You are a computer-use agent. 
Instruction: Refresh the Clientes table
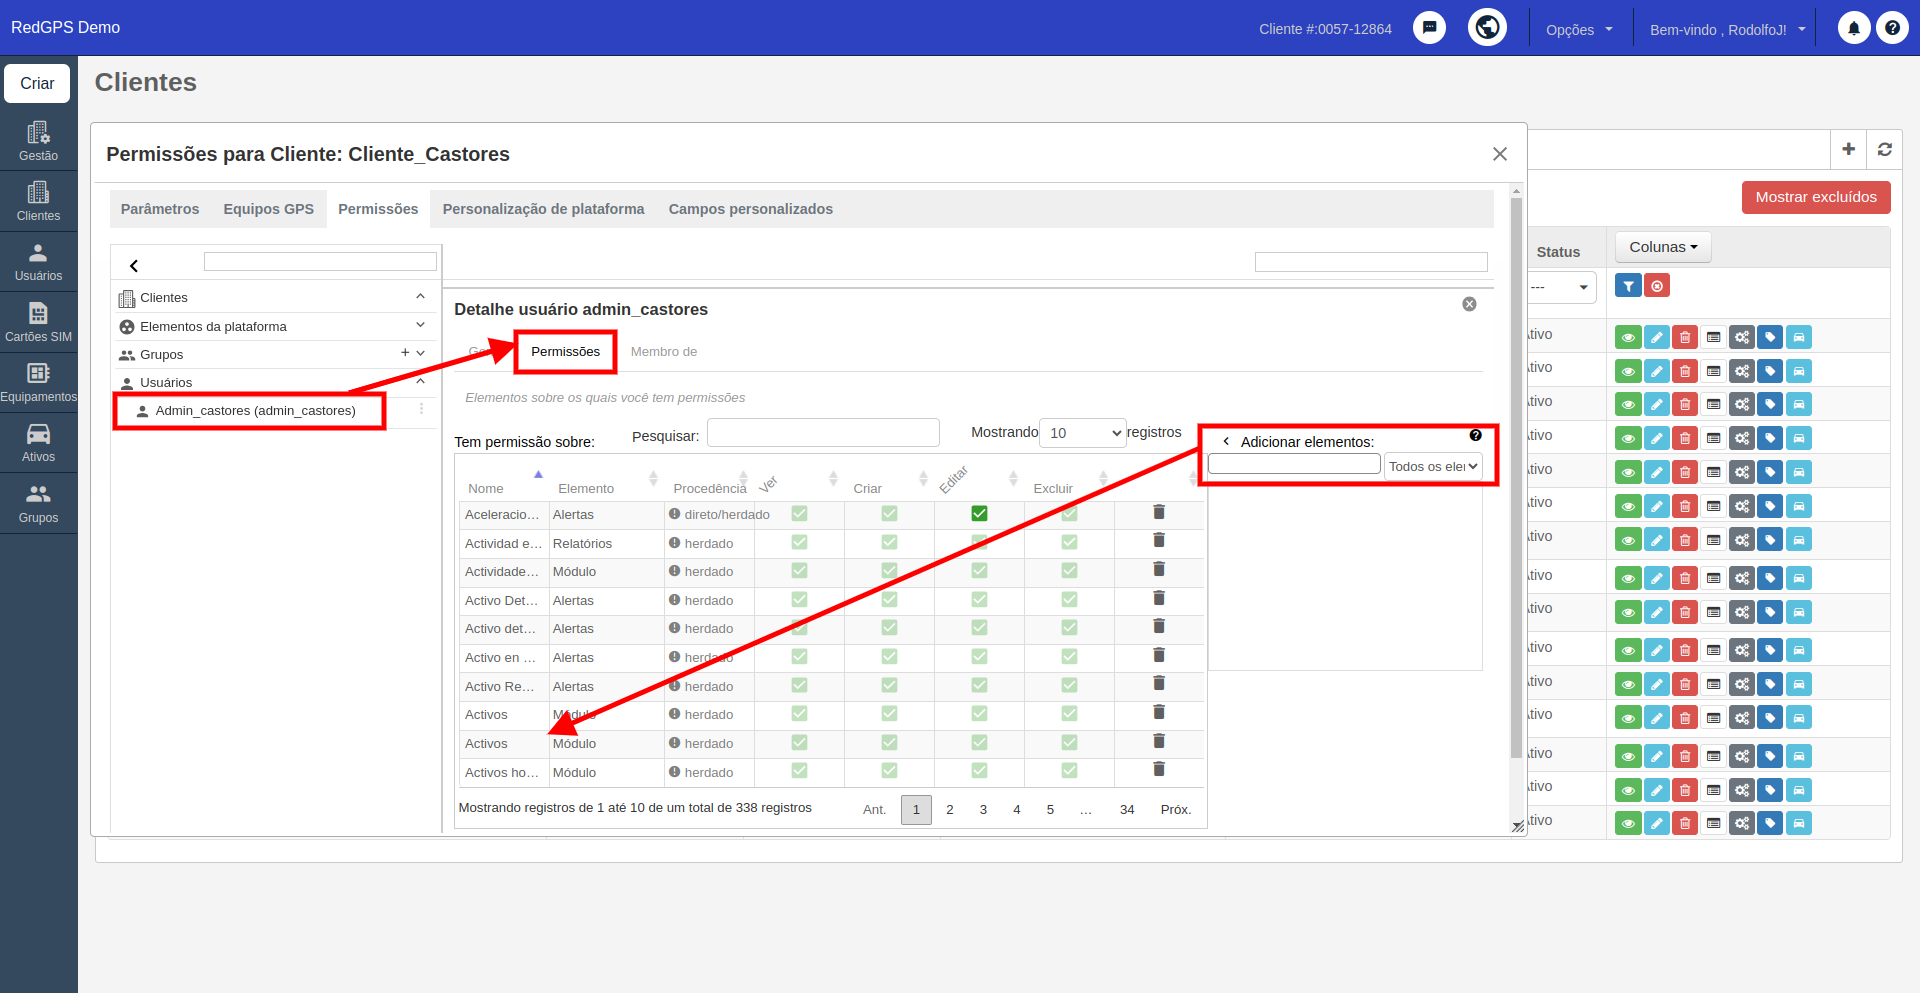pyautogui.click(x=1885, y=149)
